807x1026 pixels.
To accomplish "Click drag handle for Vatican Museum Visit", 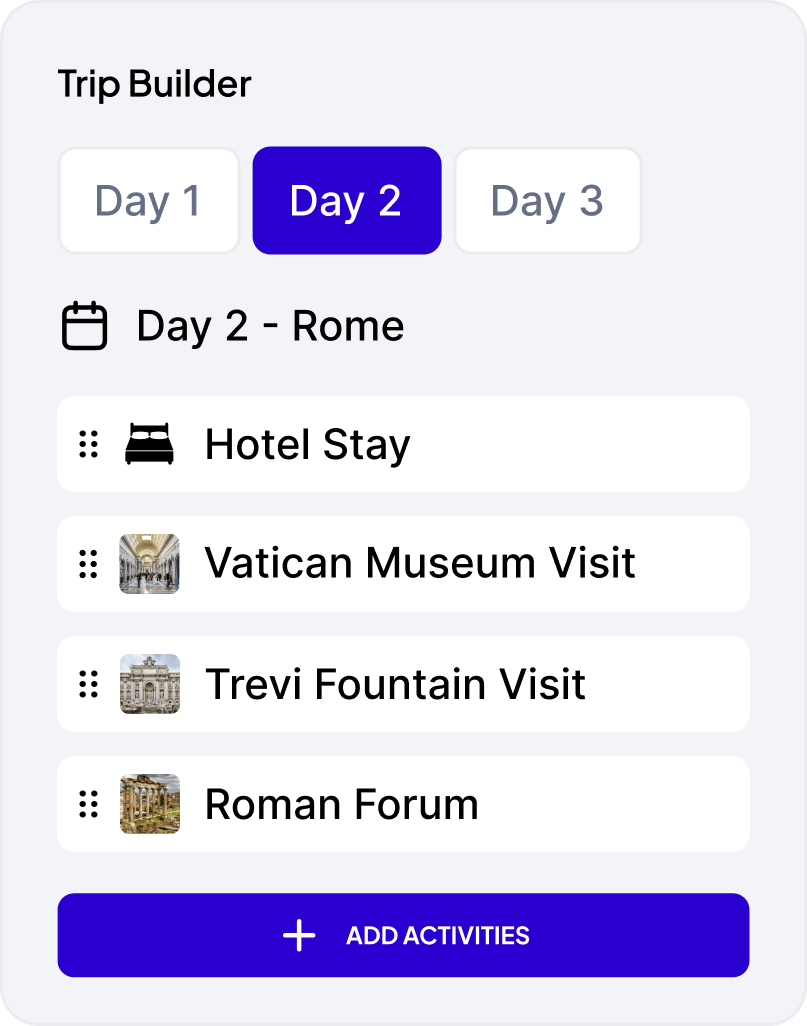I will click(x=89, y=564).
